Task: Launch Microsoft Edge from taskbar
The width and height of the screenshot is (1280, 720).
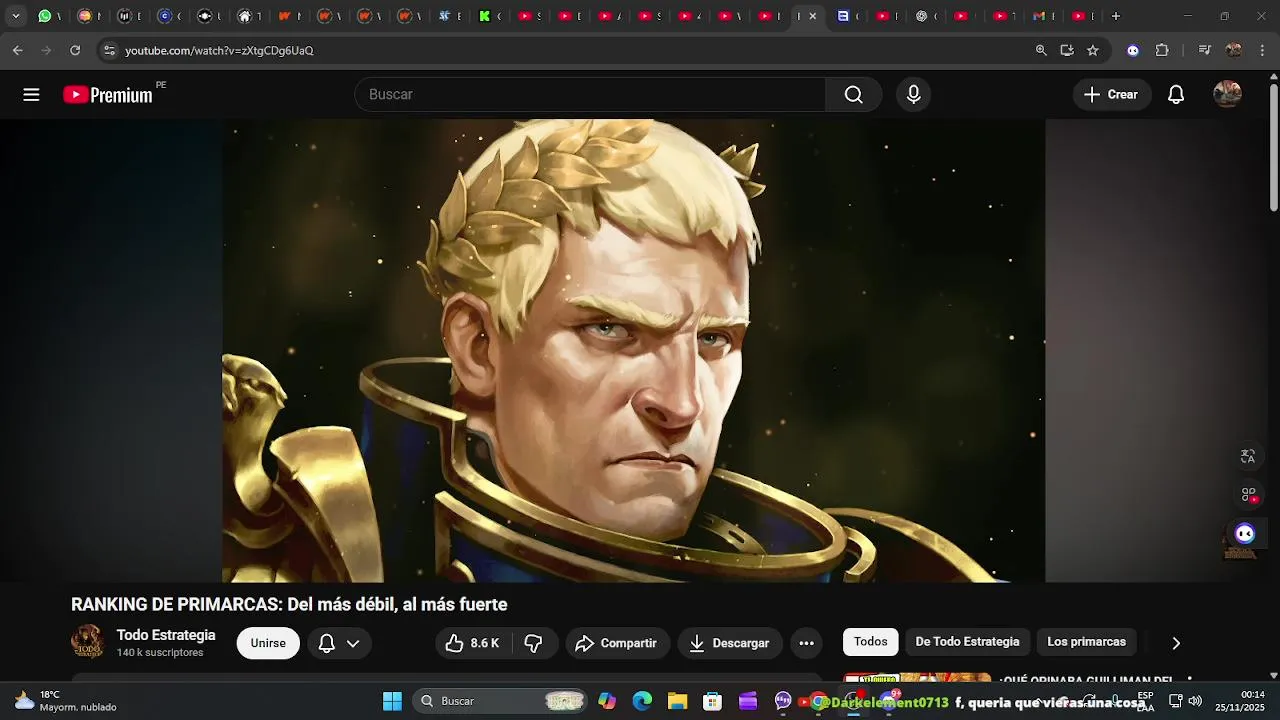Action: pyautogui.click(x=642, y=701)
